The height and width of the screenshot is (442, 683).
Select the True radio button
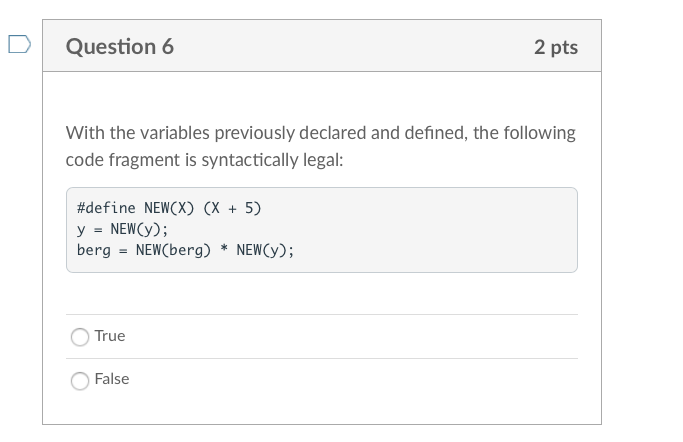(80, 337)
